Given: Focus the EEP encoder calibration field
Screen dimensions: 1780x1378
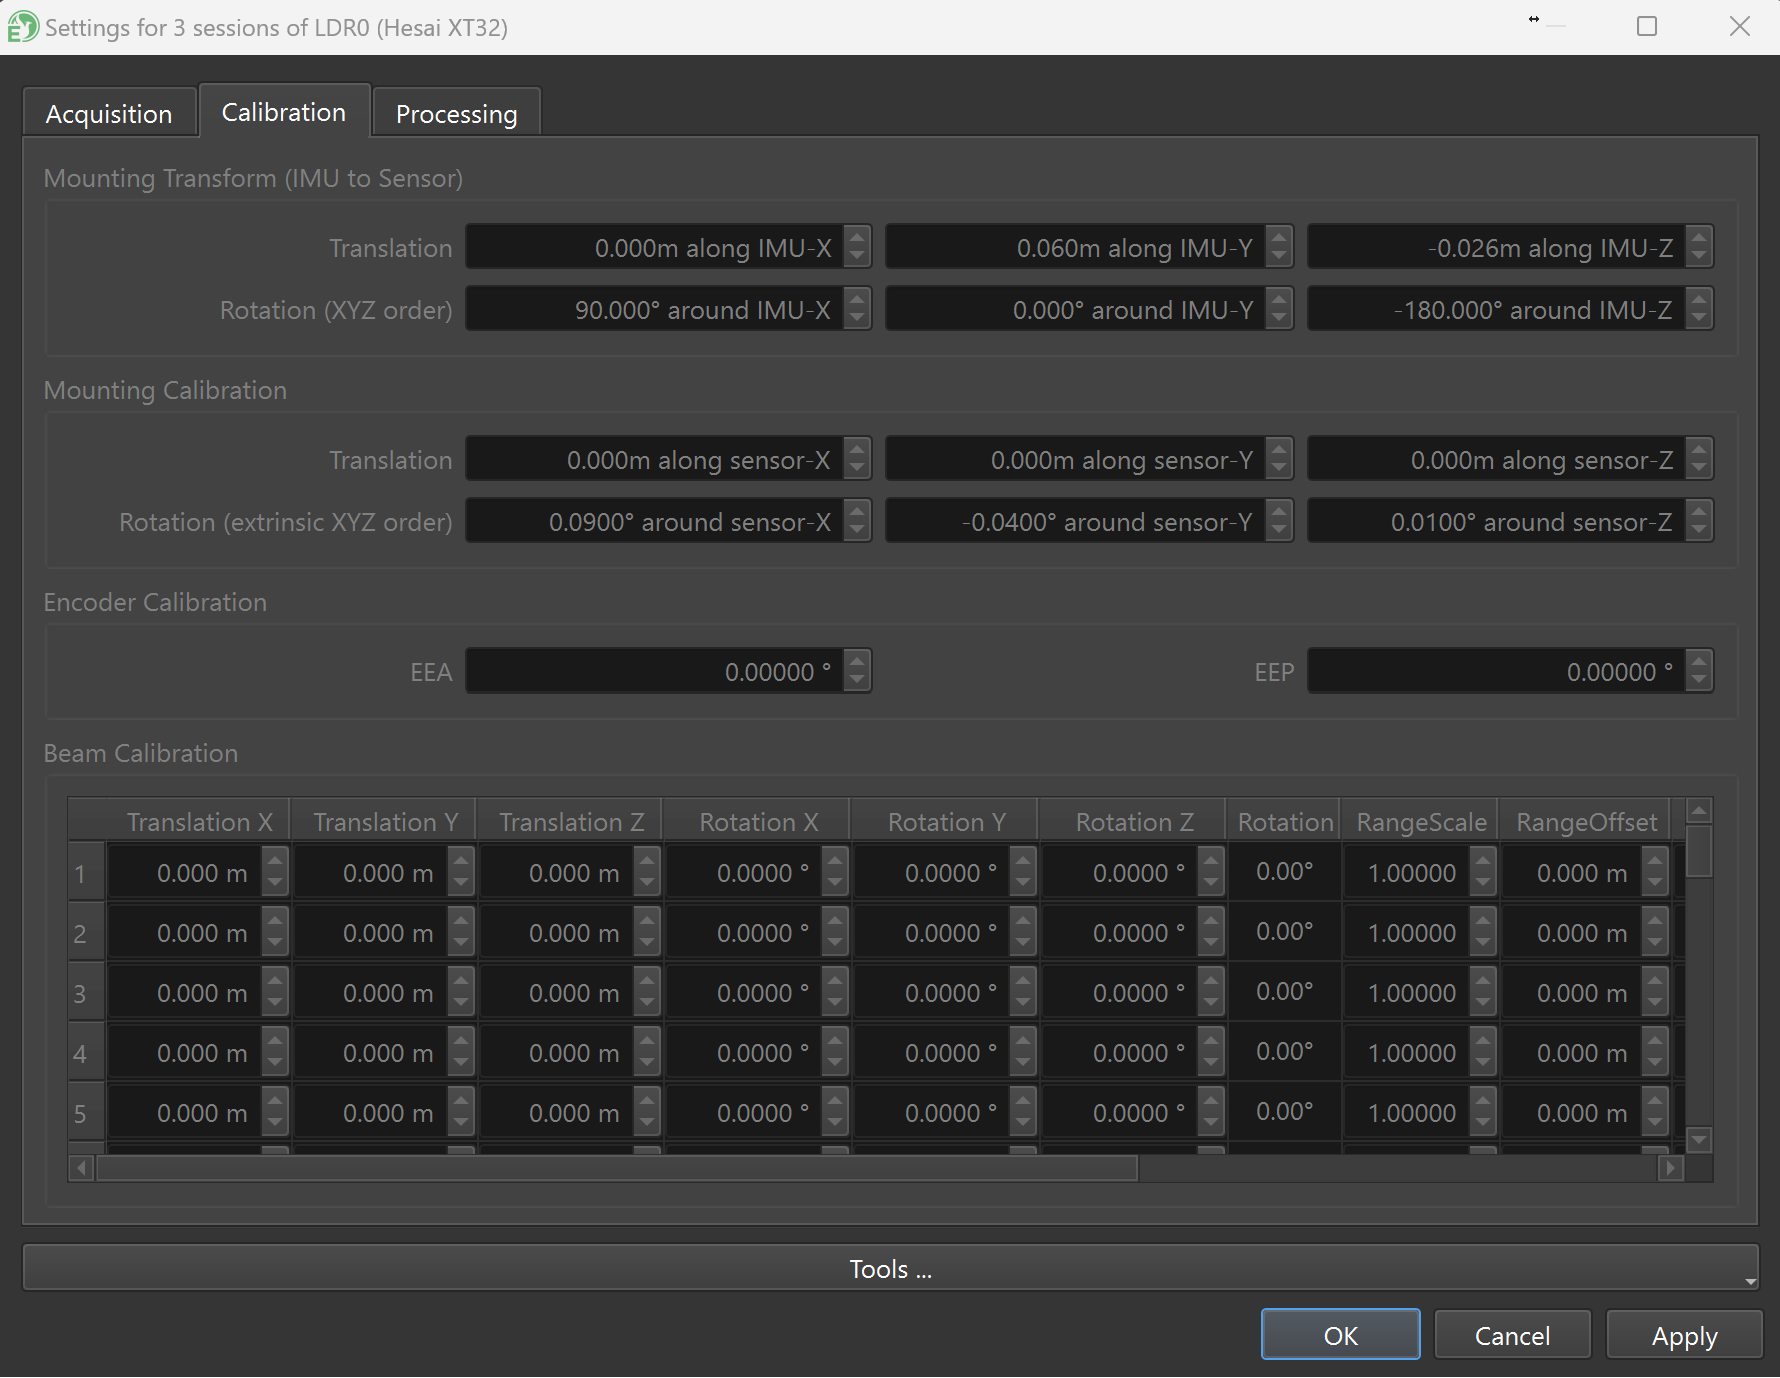Looking at the screenshot, I should [1495, 672].
